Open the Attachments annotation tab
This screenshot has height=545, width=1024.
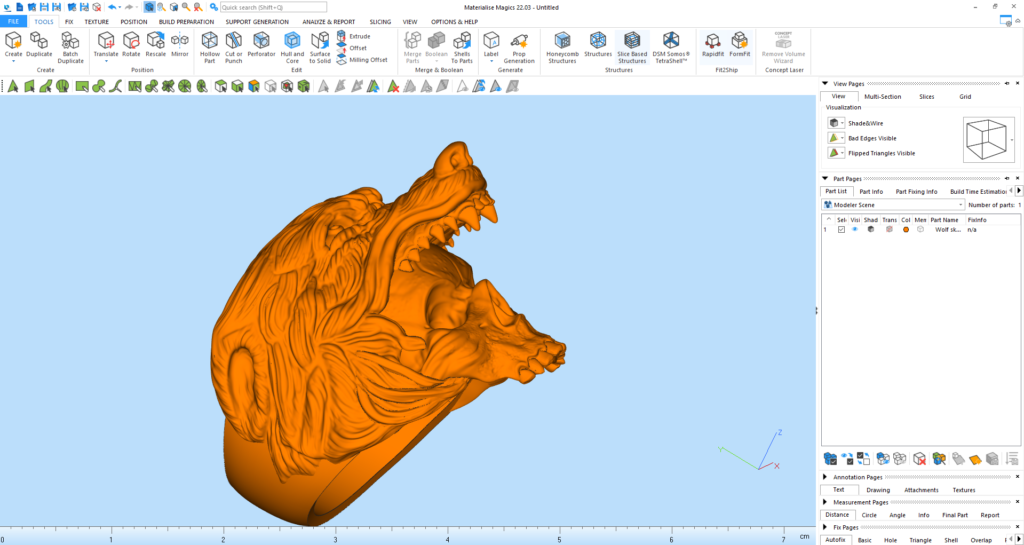(921, 490)
